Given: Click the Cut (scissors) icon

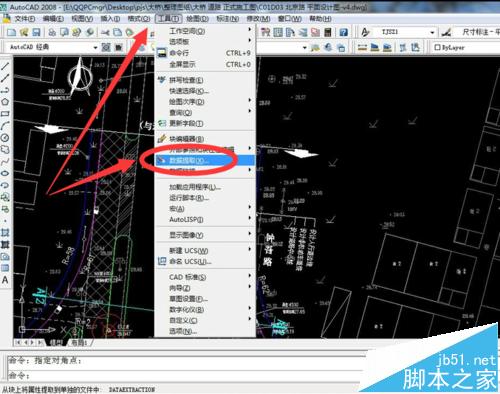Looking at the screenshot, I should click(106, 32).
